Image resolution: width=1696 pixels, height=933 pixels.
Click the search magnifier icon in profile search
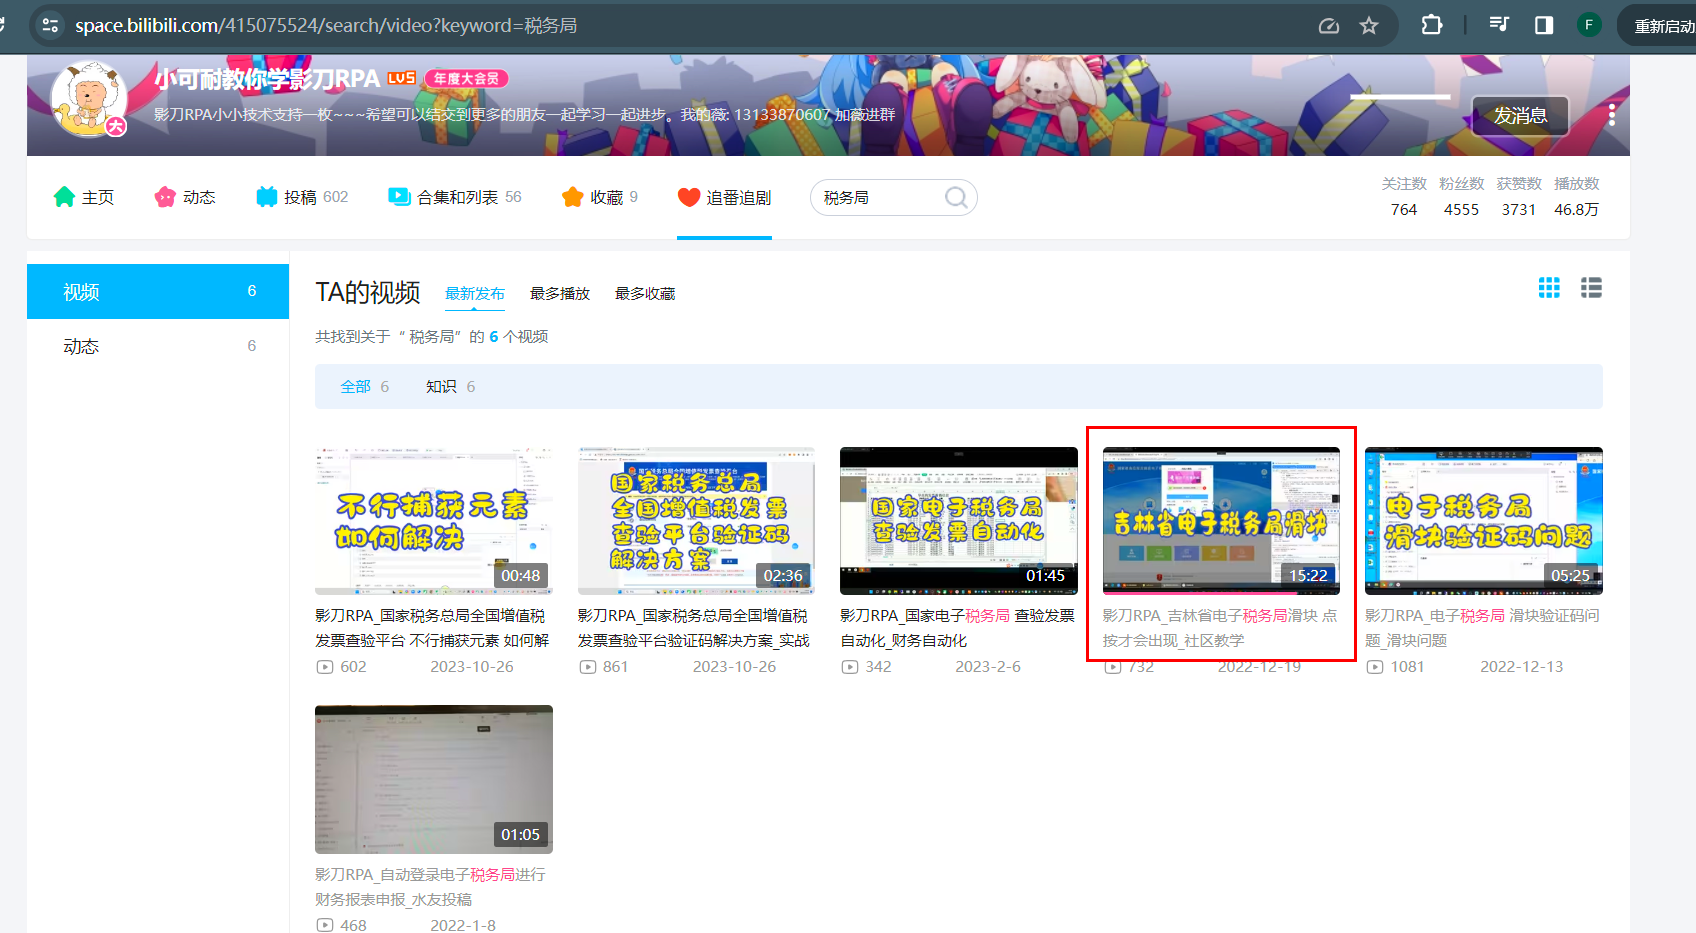pyautogui.click(x=956, y=198)
